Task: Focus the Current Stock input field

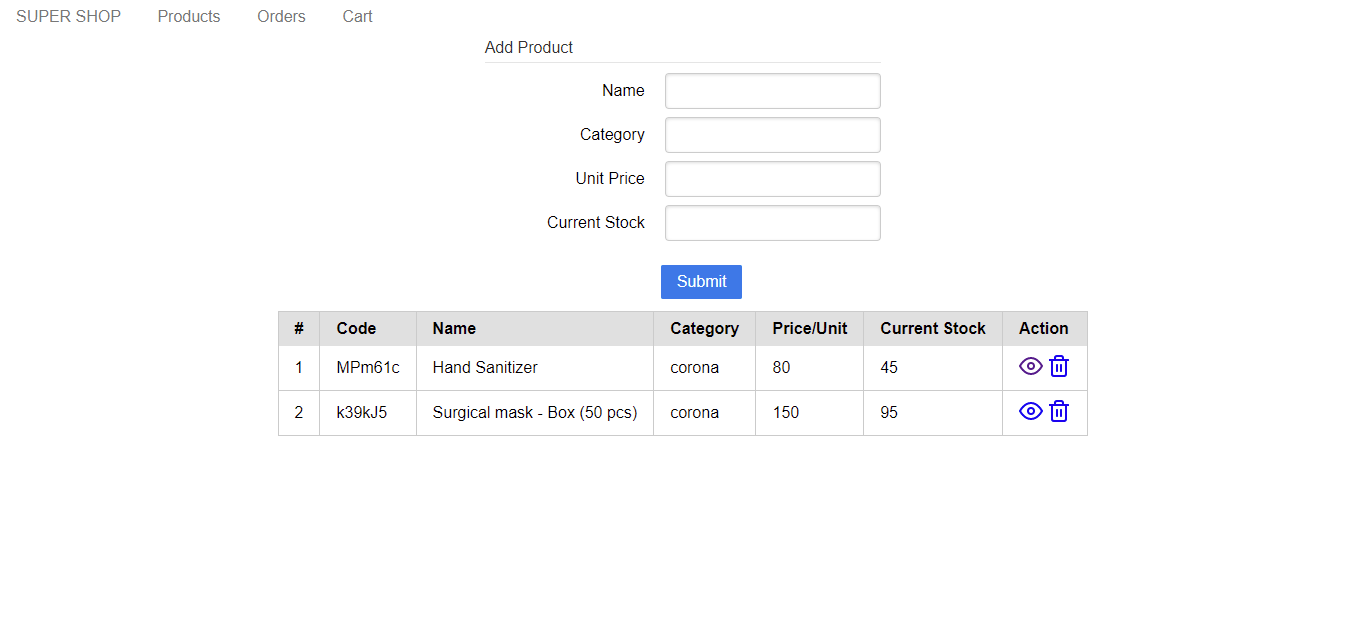Action: click(772, 223)
